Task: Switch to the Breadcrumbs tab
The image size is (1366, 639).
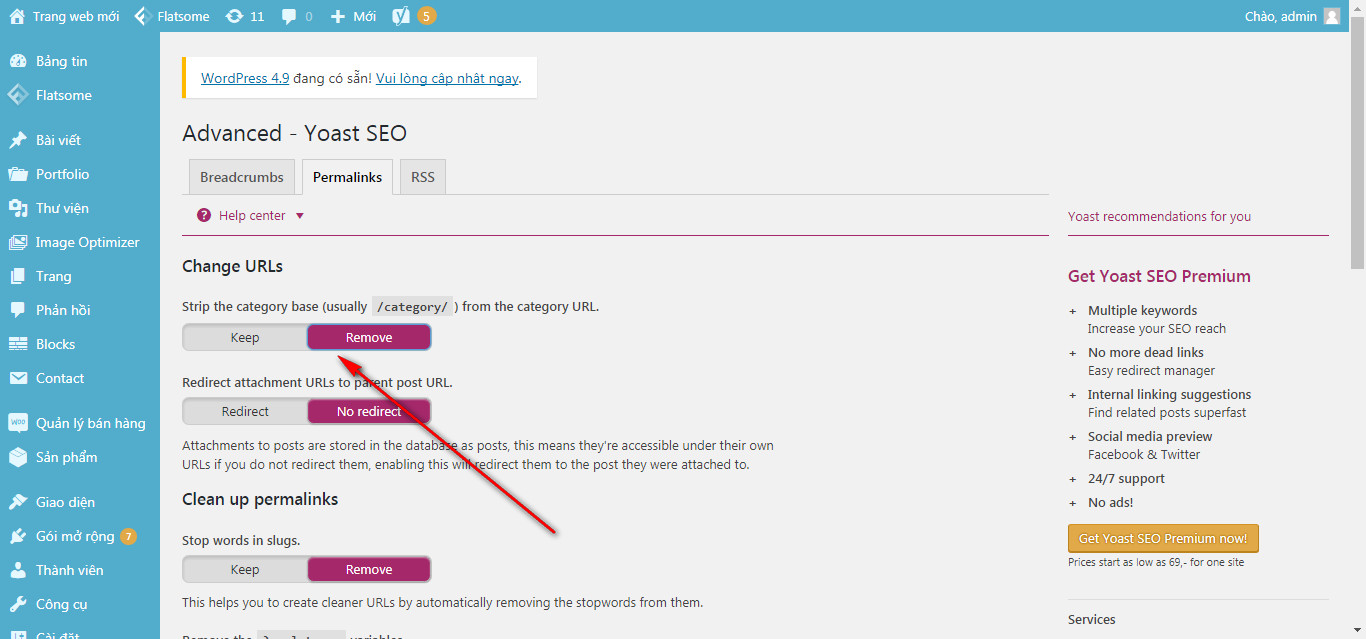Action: (x=241, y=177)
